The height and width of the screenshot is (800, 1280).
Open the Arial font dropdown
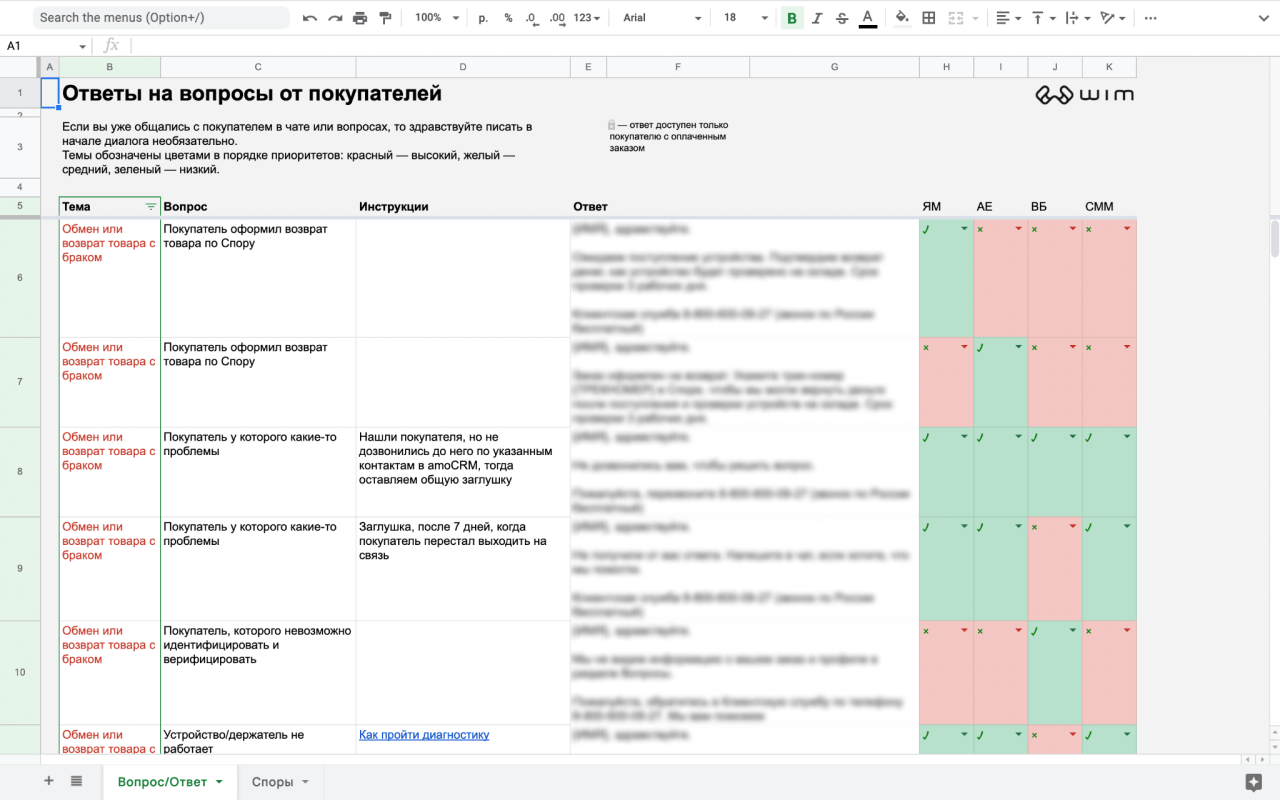660,18
